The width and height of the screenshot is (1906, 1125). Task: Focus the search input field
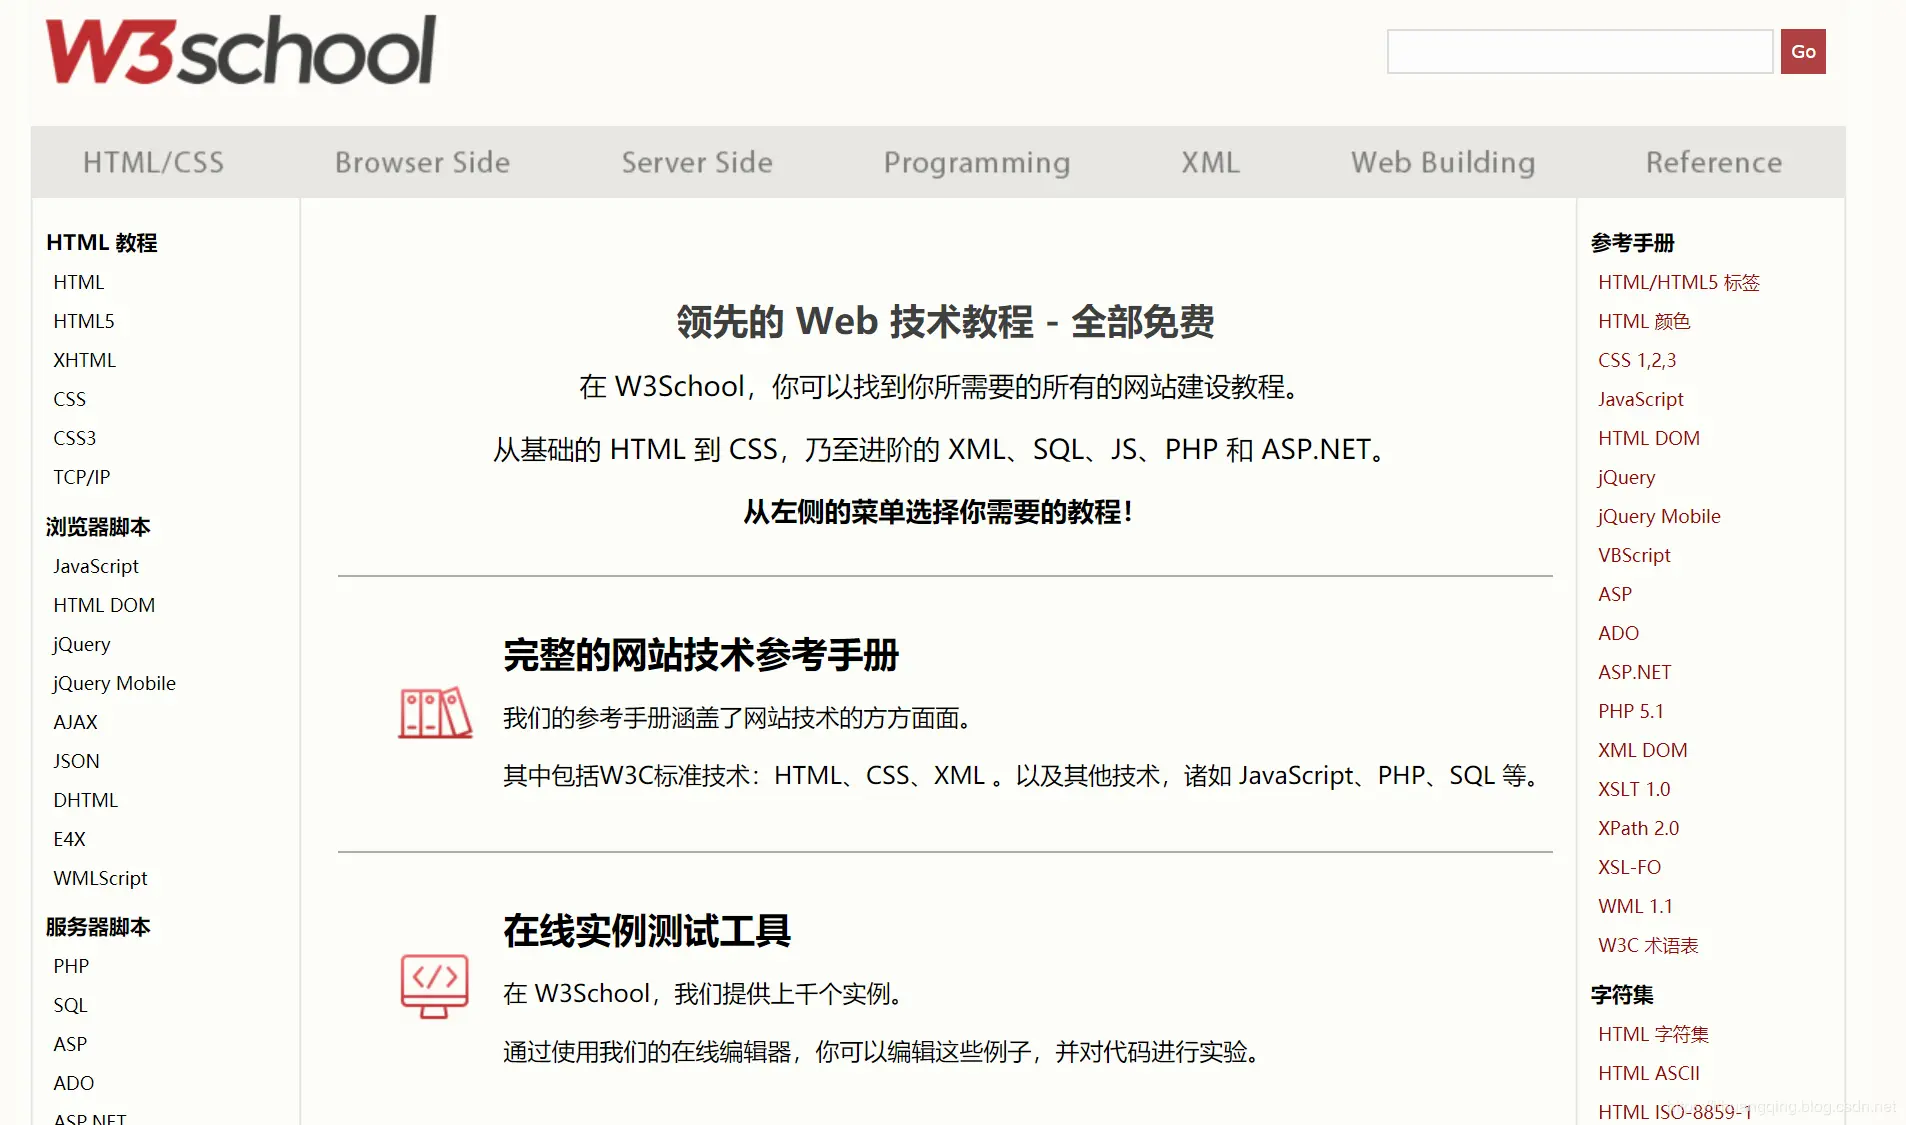[1580, 52]
